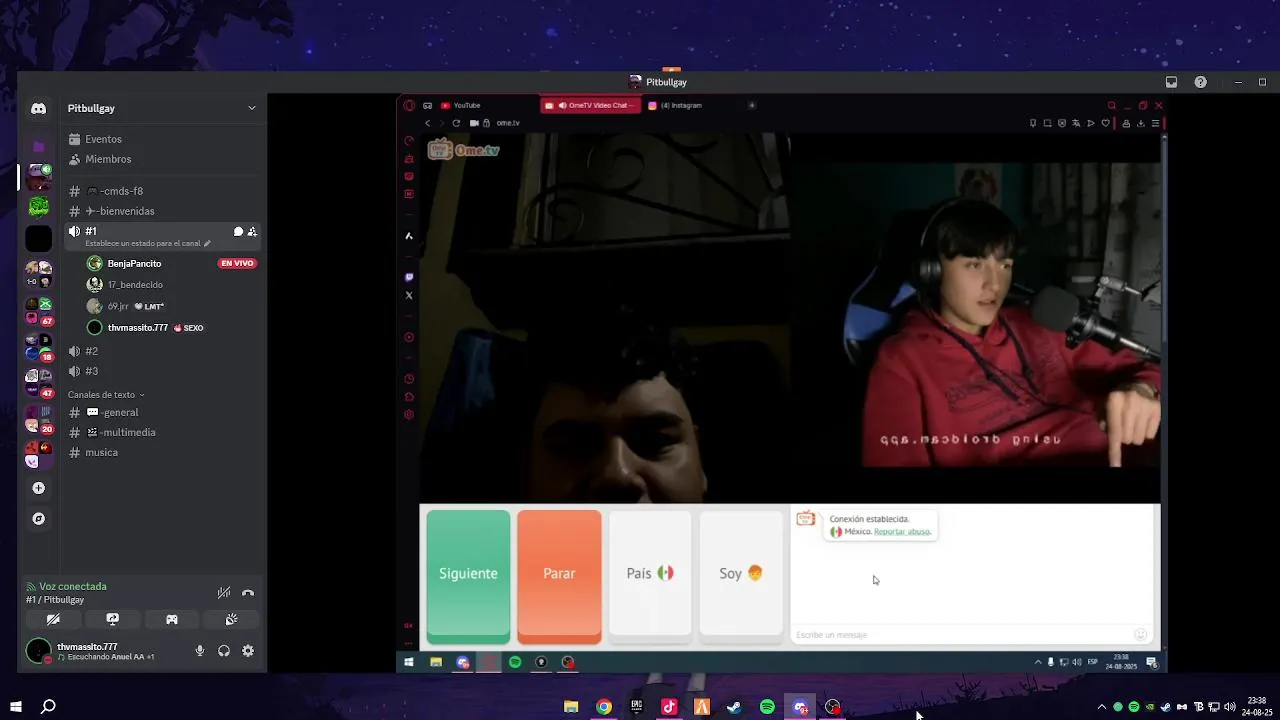This screenshot has width=1280, height=720.
Task: Open Discord help question mark icon
Action: pos(1200,82)
